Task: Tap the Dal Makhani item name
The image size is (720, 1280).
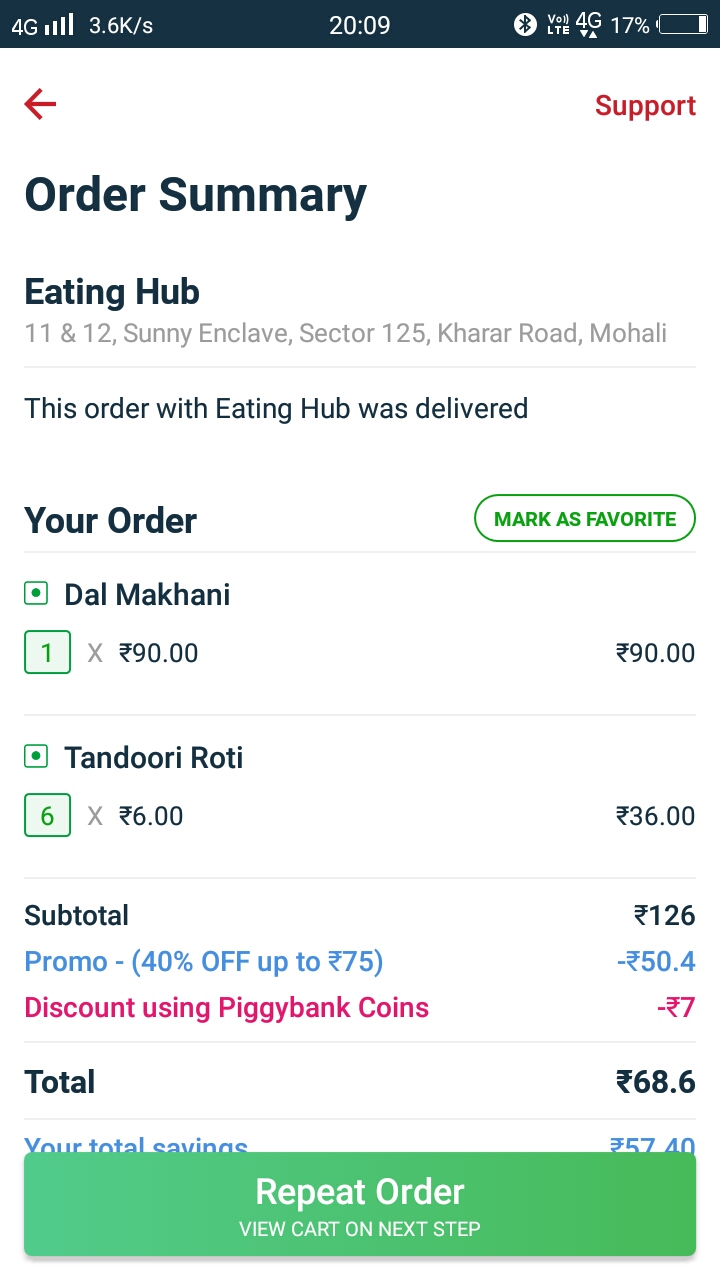Action: tap(147, 594)
